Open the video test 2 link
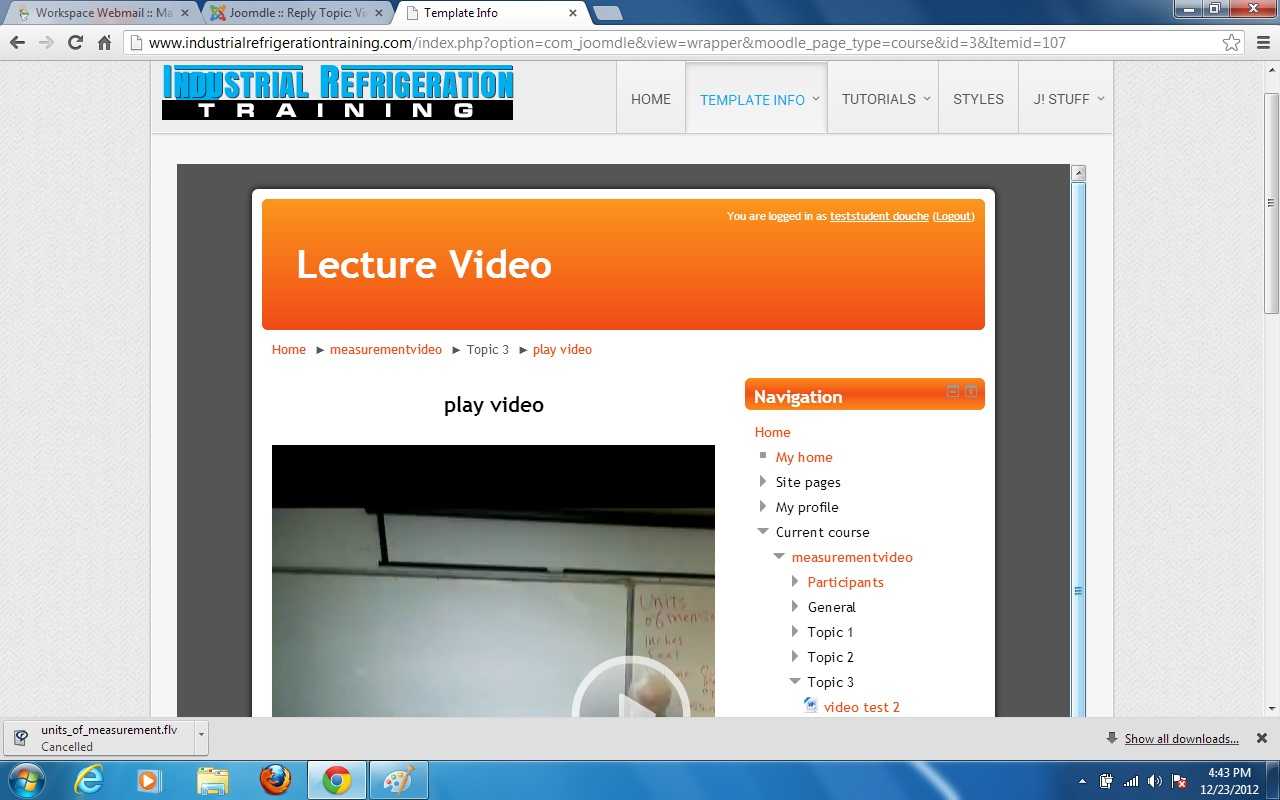The width and height of the screenshot is (1280, 800). point(861,707)
